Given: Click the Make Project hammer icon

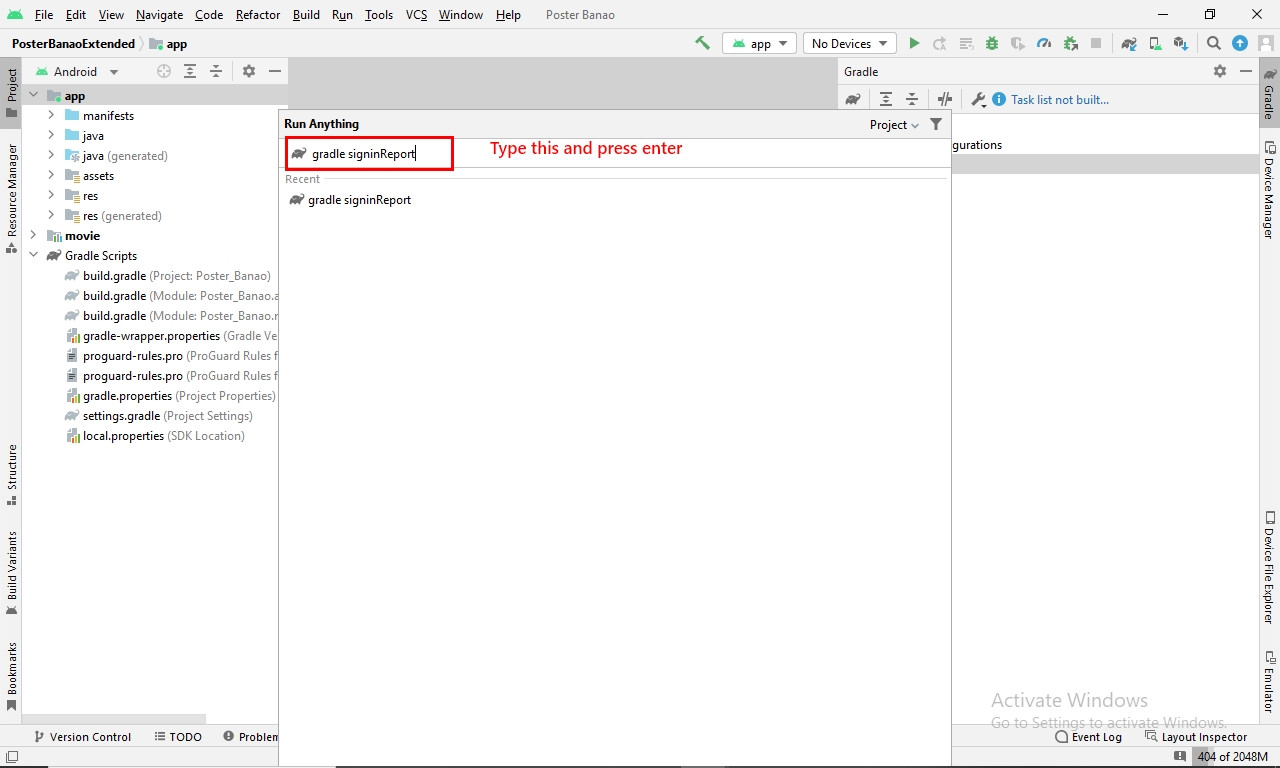Looking at the screenshot, I should pyautogui.click(x=702, y=44).
